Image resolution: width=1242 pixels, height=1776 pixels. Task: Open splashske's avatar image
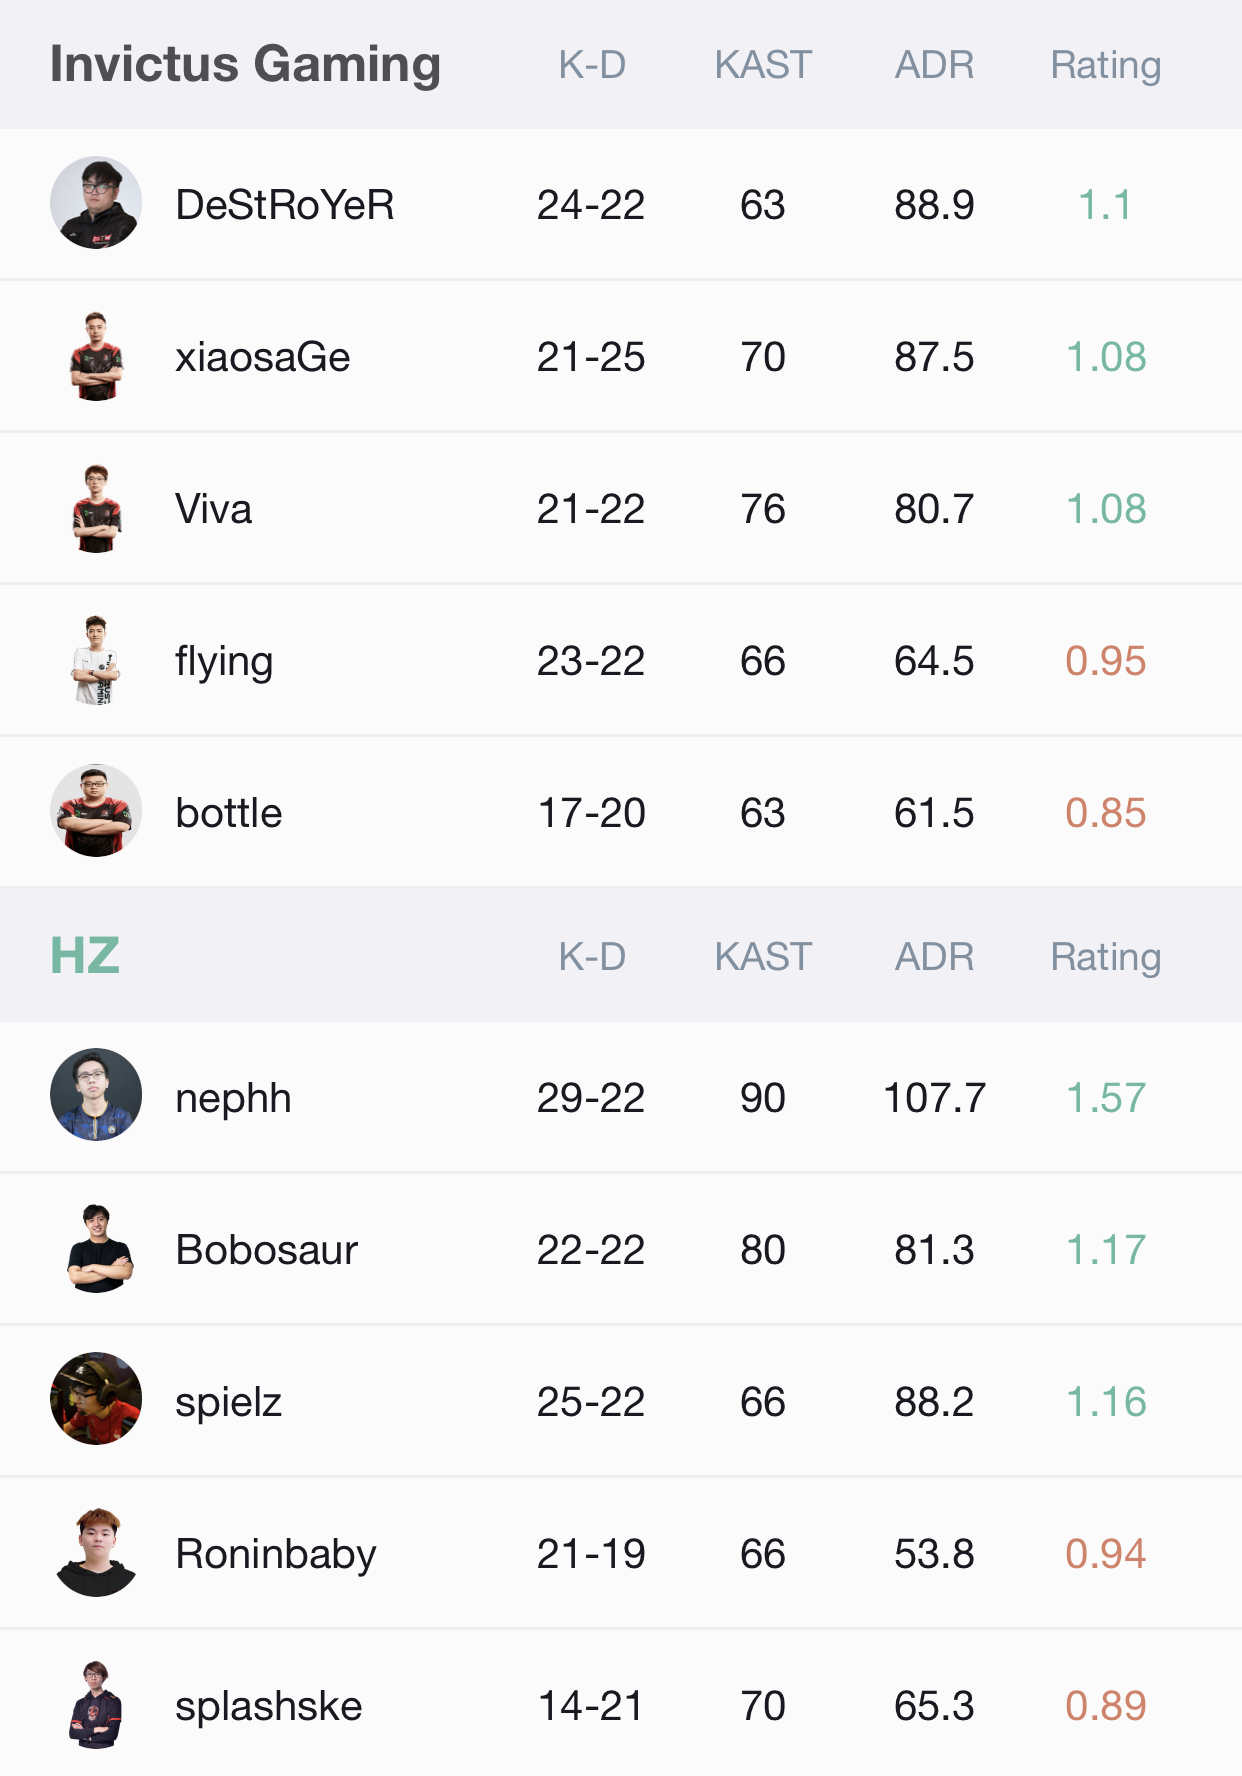coord(96,1704)
